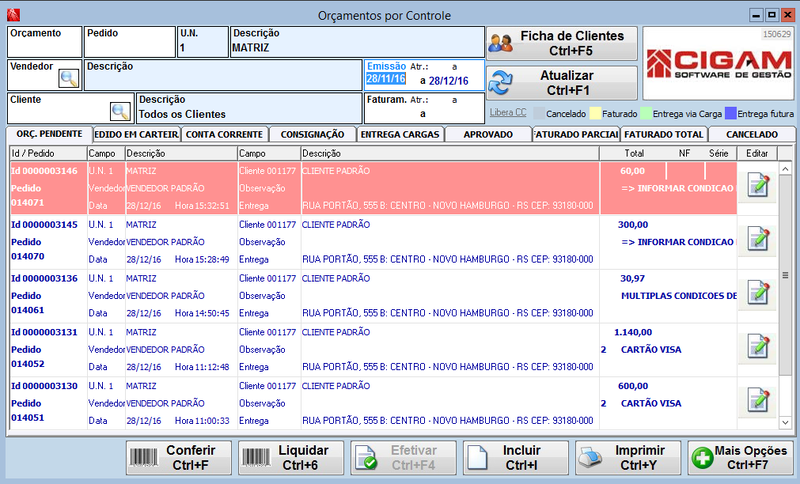The width and height of the screenshot is (800, 484).
Task: Open Ficha de Clientes Ctrl+F5
Action: (562, 43)
